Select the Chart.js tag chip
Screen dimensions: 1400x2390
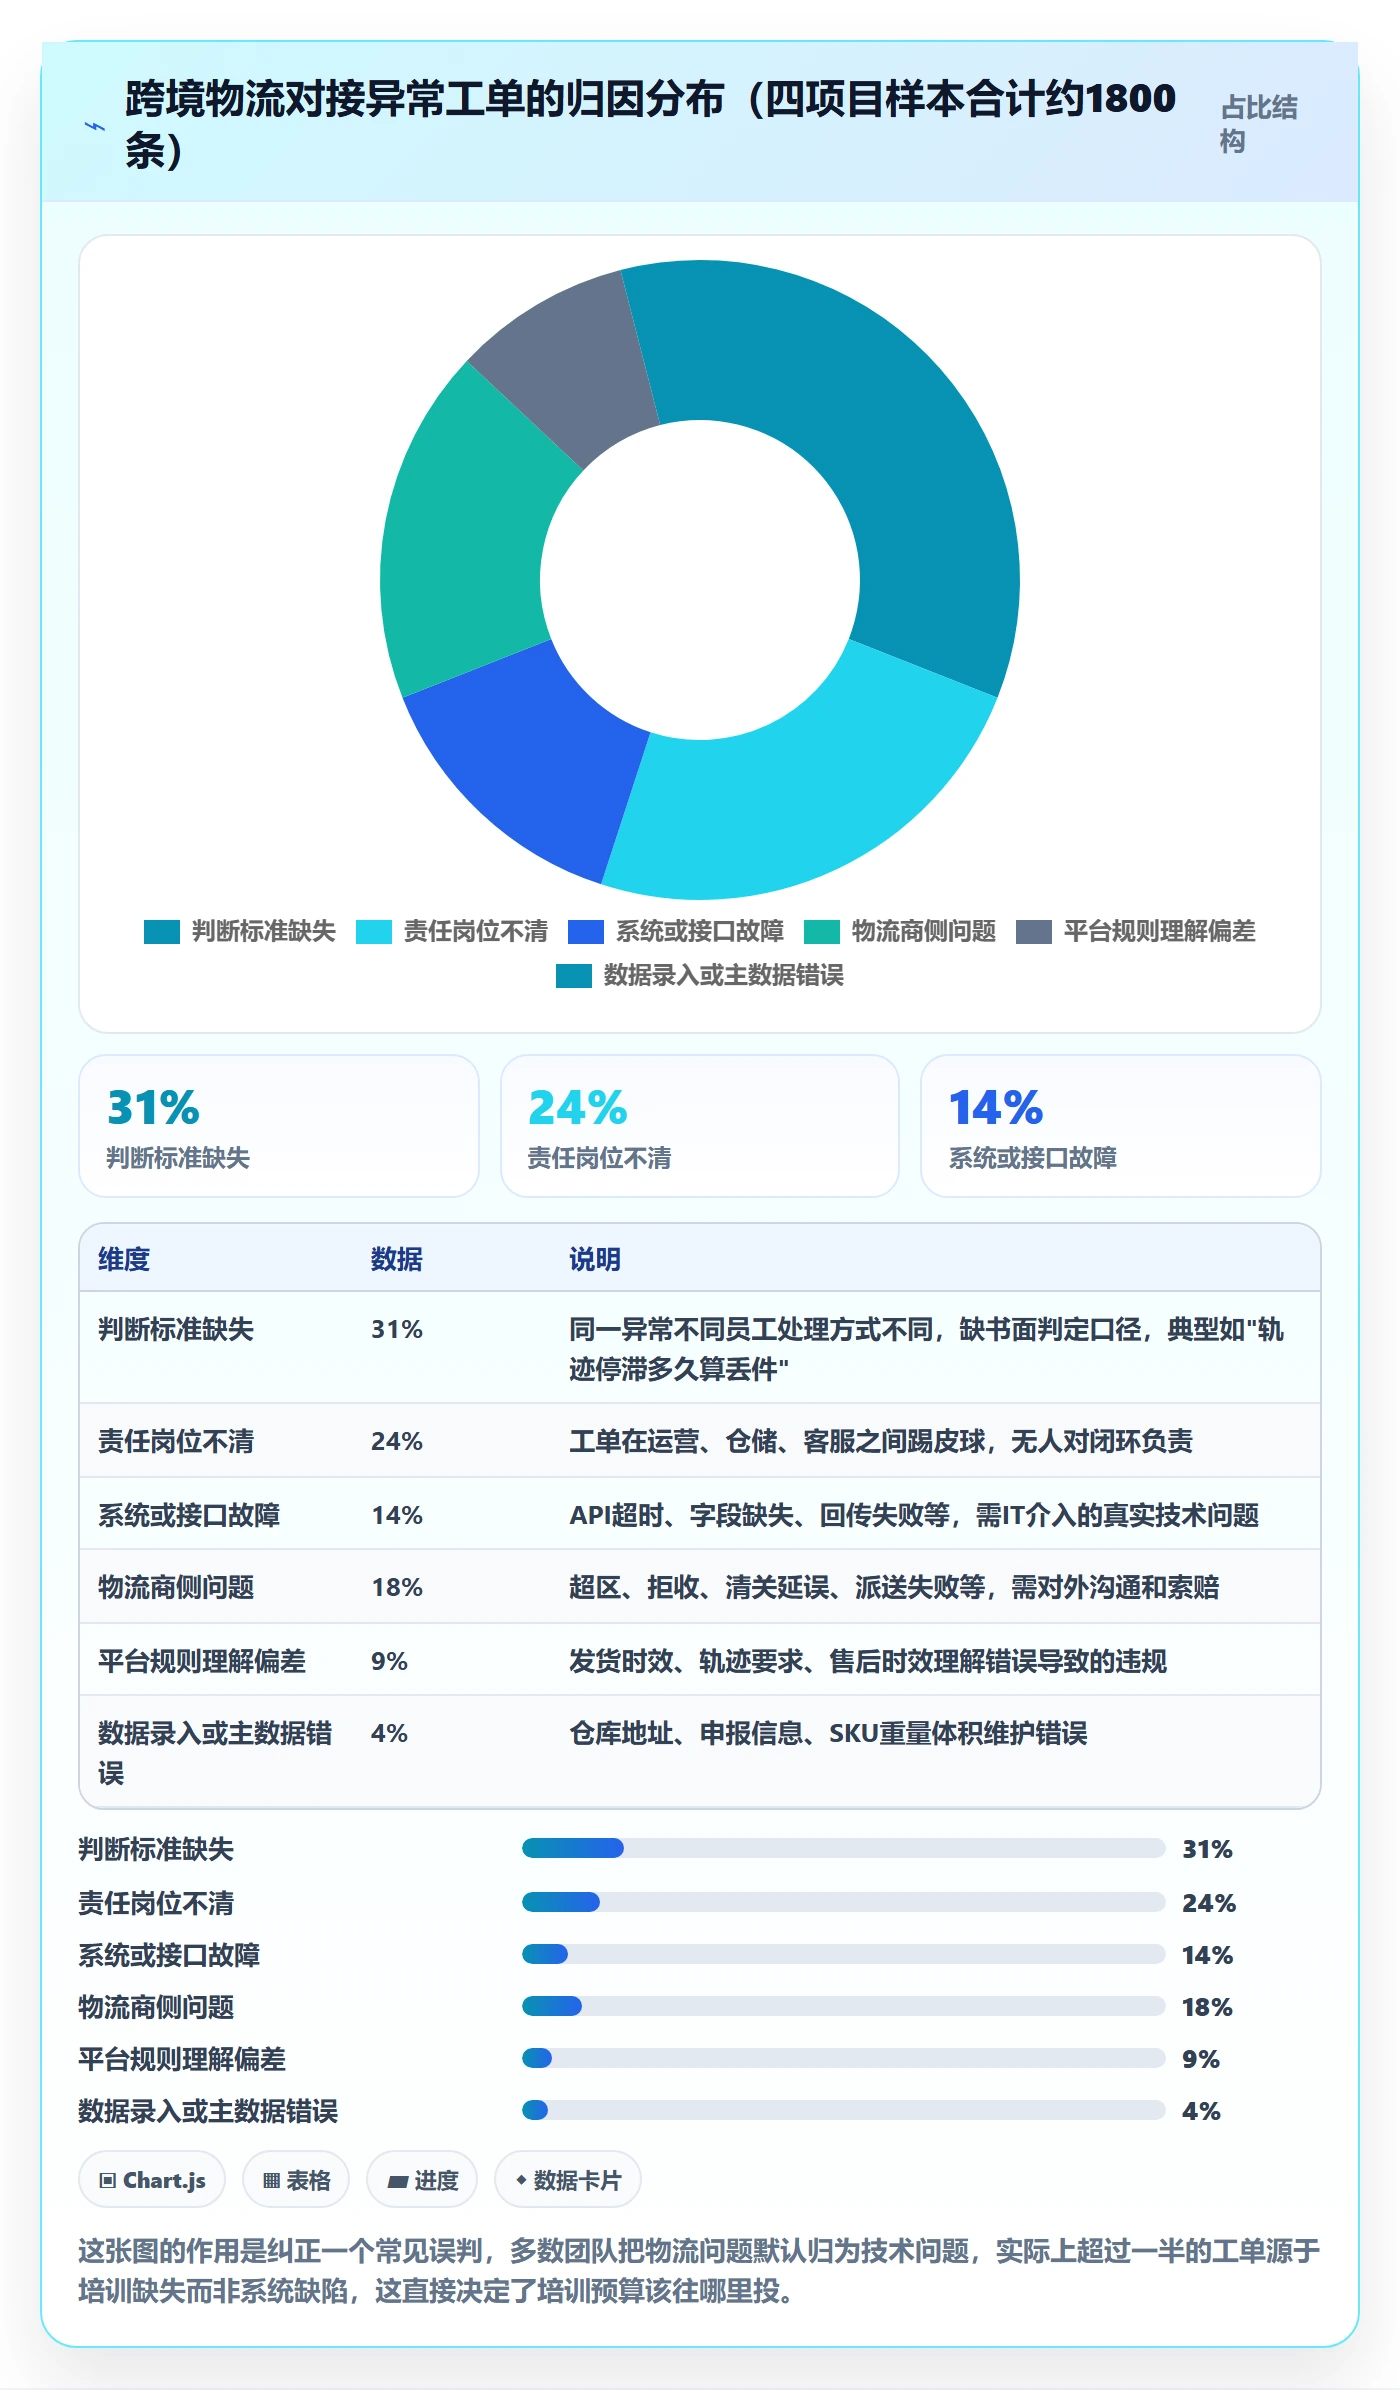click(152, 2180)
